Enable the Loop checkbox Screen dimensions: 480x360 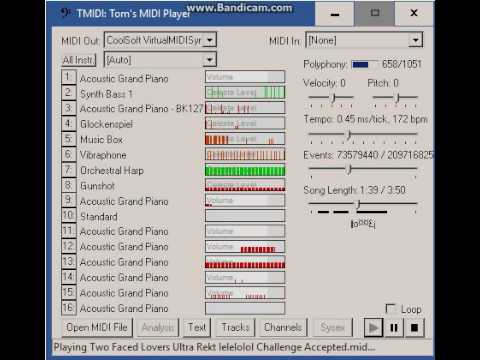pyautogui.click(x=391, y=309)
